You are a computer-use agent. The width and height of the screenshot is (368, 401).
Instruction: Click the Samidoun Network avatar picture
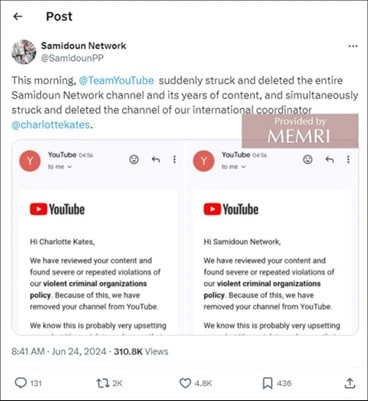(24, 52)
